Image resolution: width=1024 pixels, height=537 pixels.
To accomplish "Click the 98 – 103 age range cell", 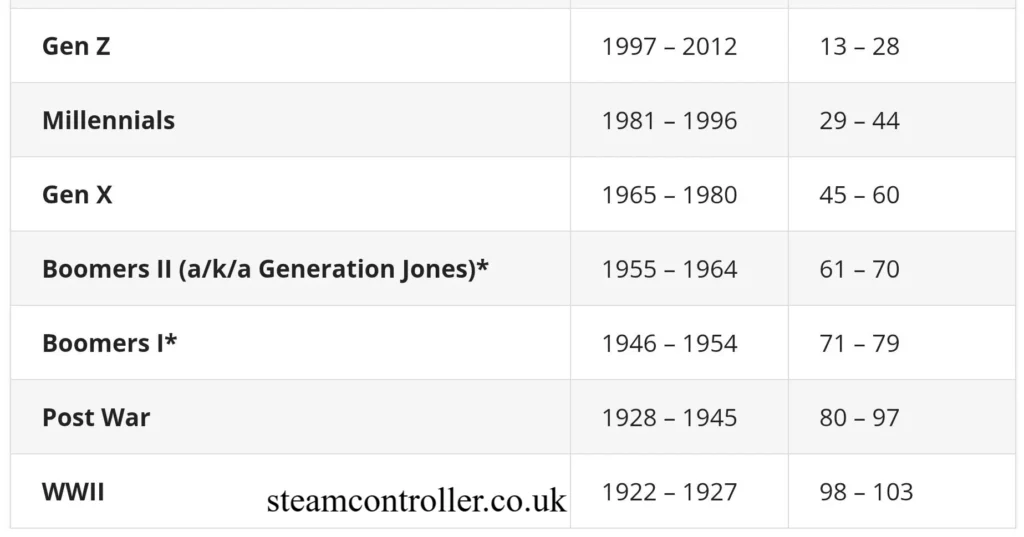I will (x=866, y=492).
